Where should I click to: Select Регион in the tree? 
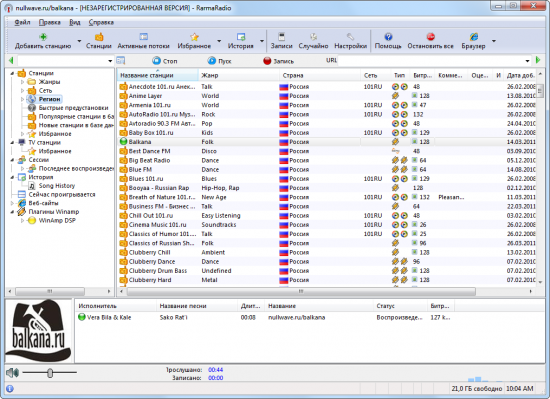pos(49,99)
